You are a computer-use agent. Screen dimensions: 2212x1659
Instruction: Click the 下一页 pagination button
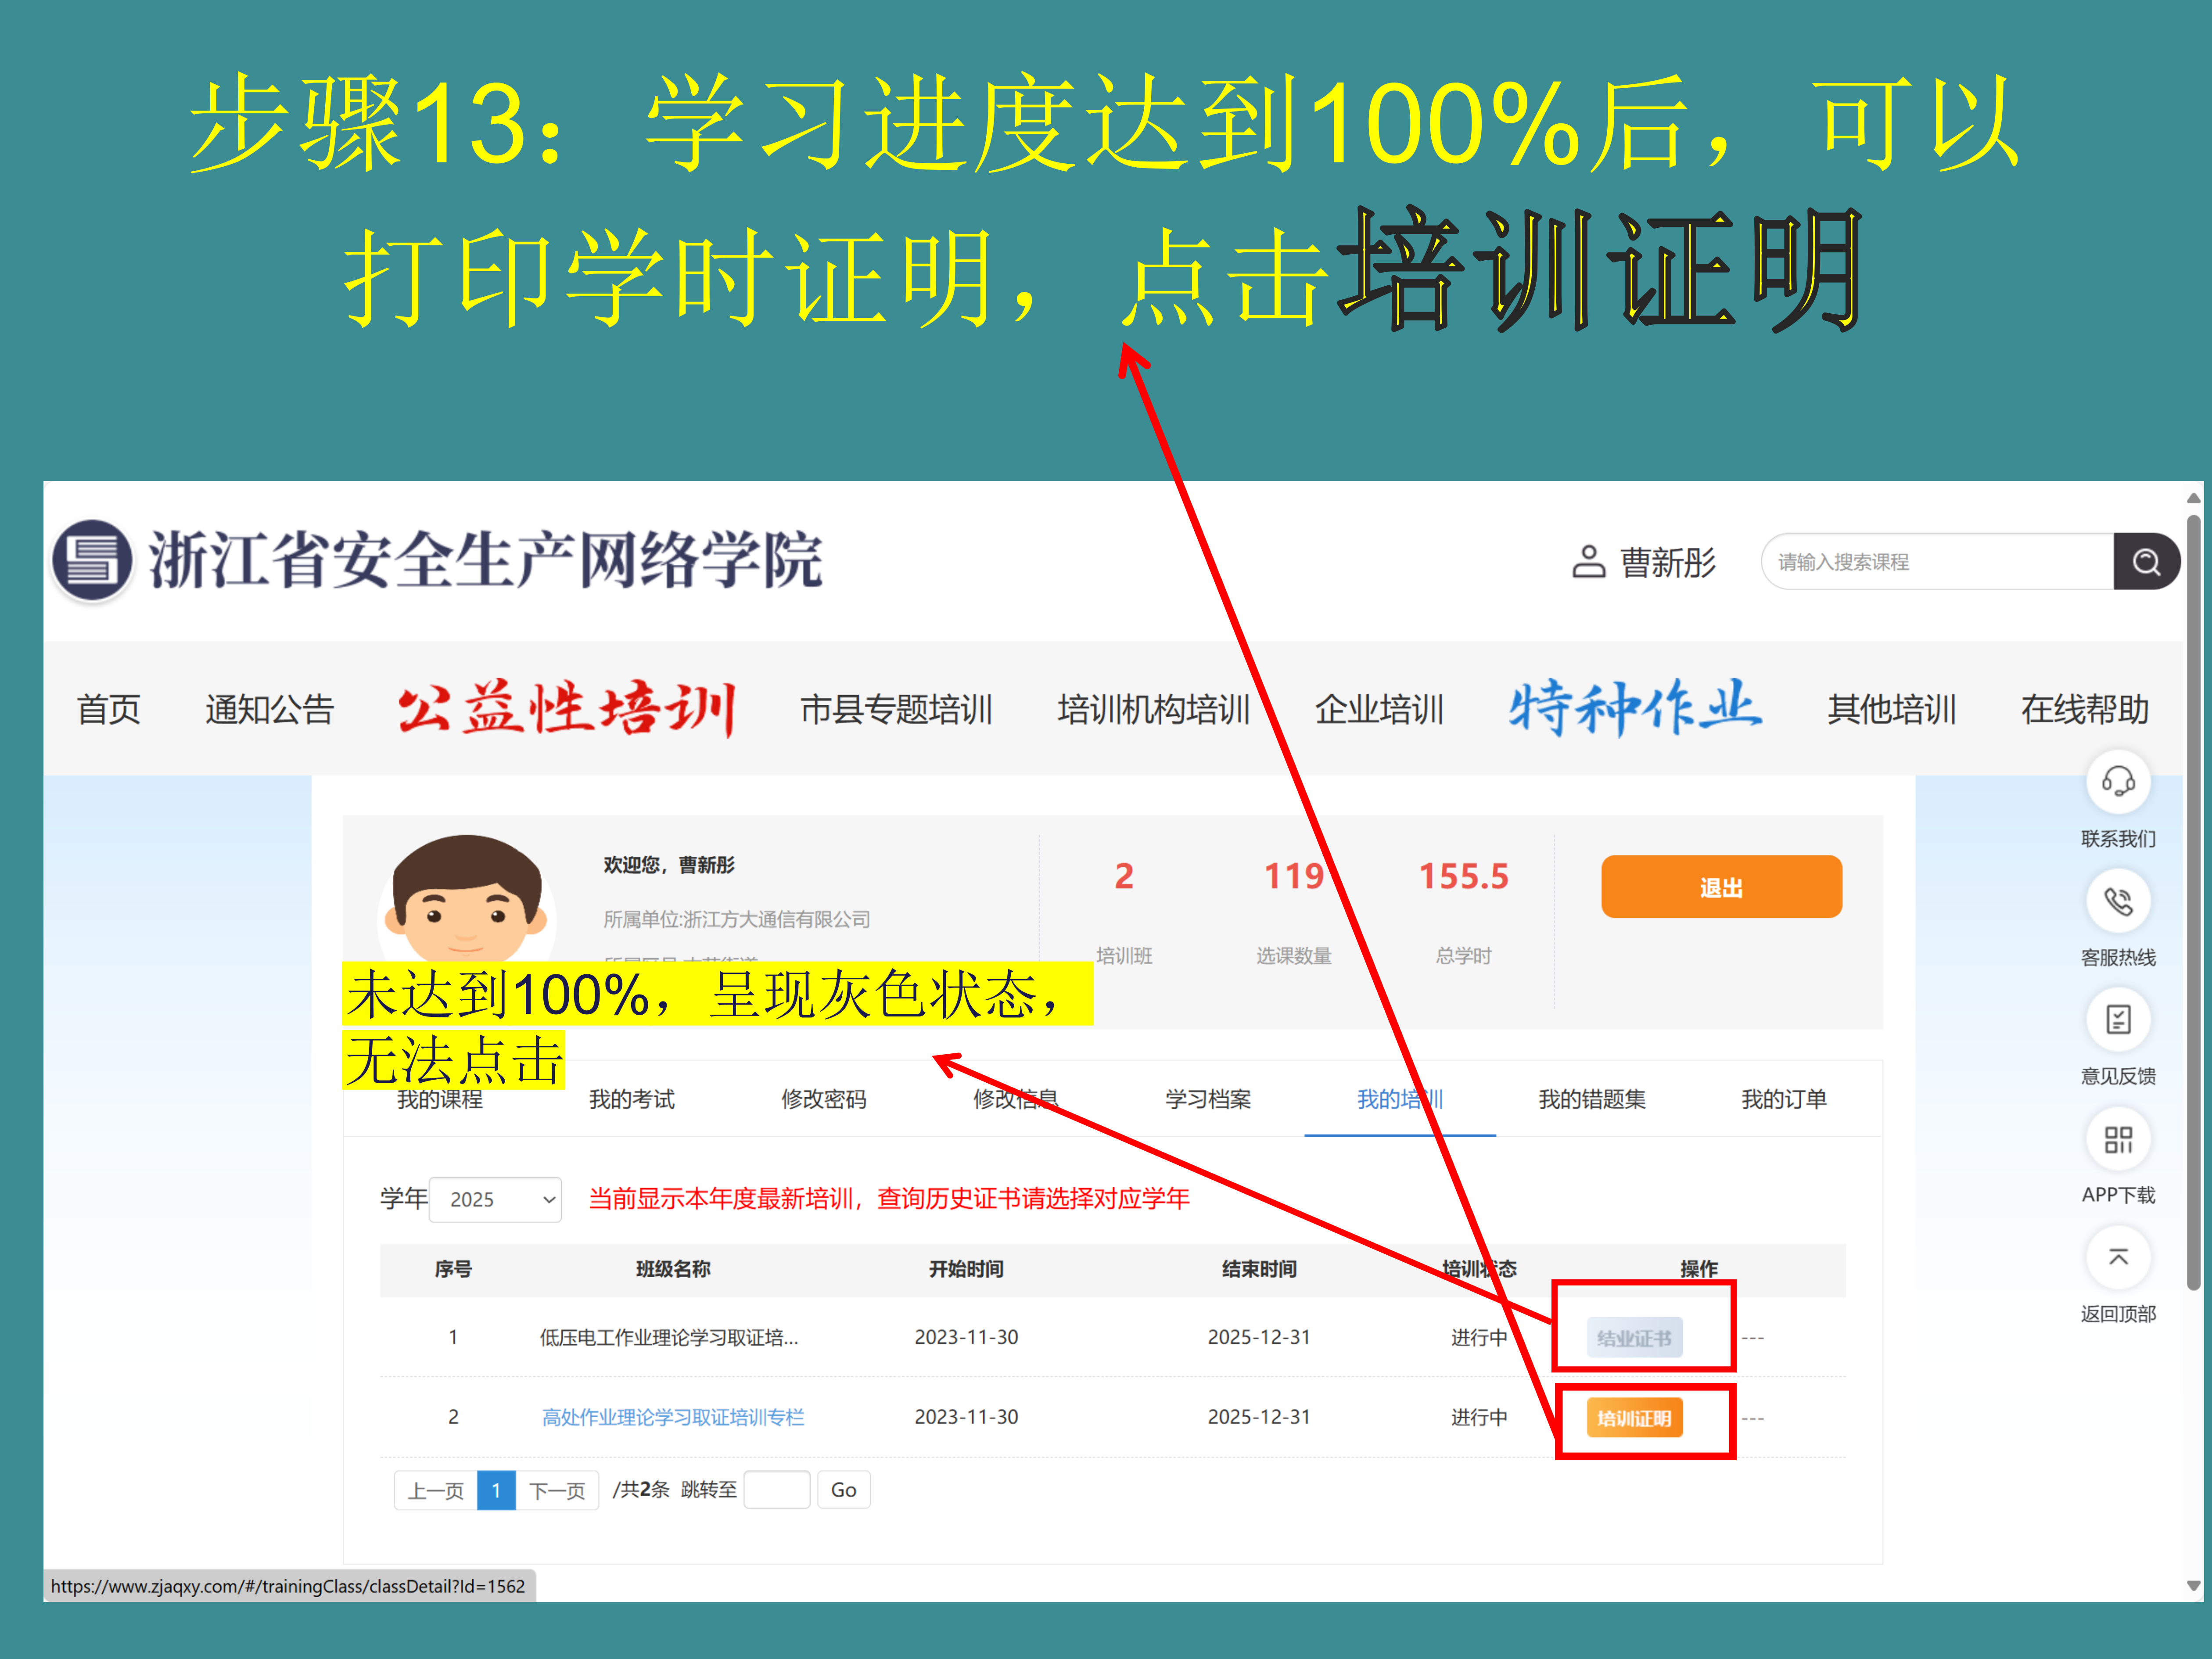pyautogui.click(x=557, y=1490)
